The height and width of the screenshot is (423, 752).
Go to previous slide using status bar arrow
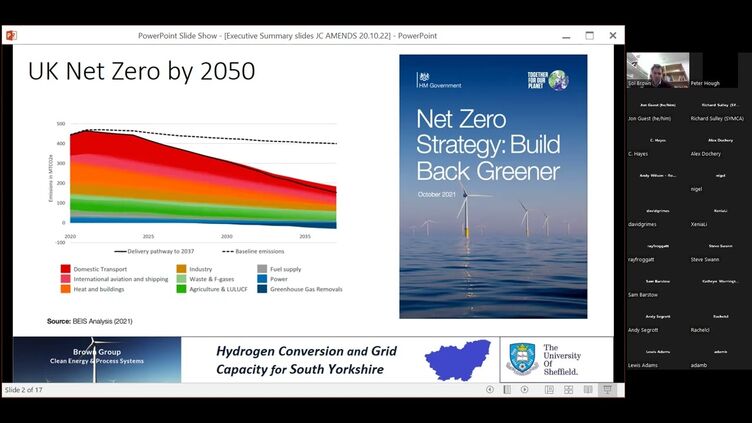coord(489,390)
